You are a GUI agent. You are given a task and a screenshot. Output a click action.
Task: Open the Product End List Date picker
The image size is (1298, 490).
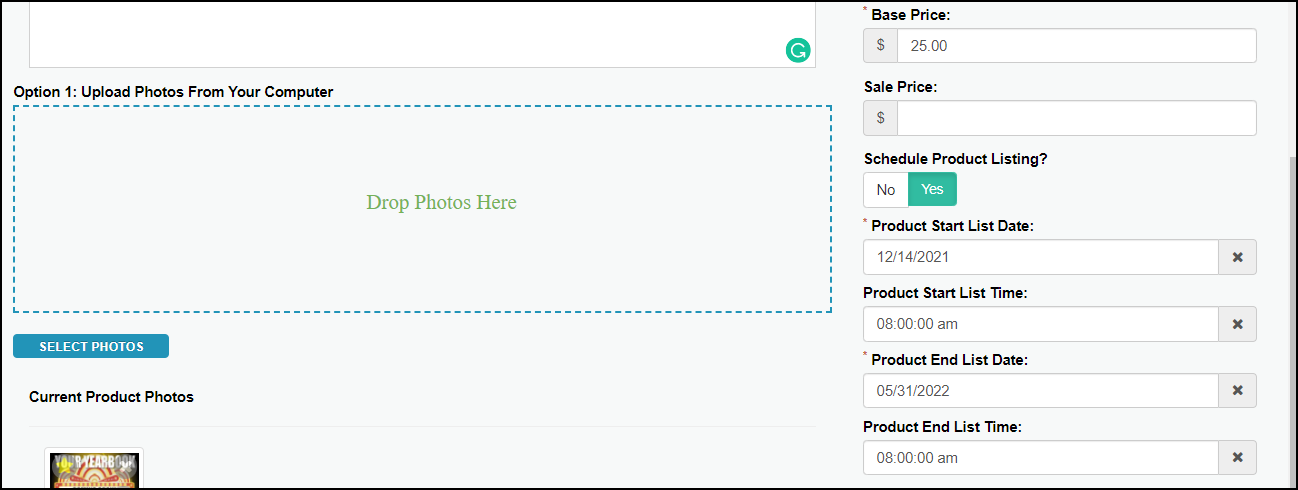click(x=1041, y=391)
